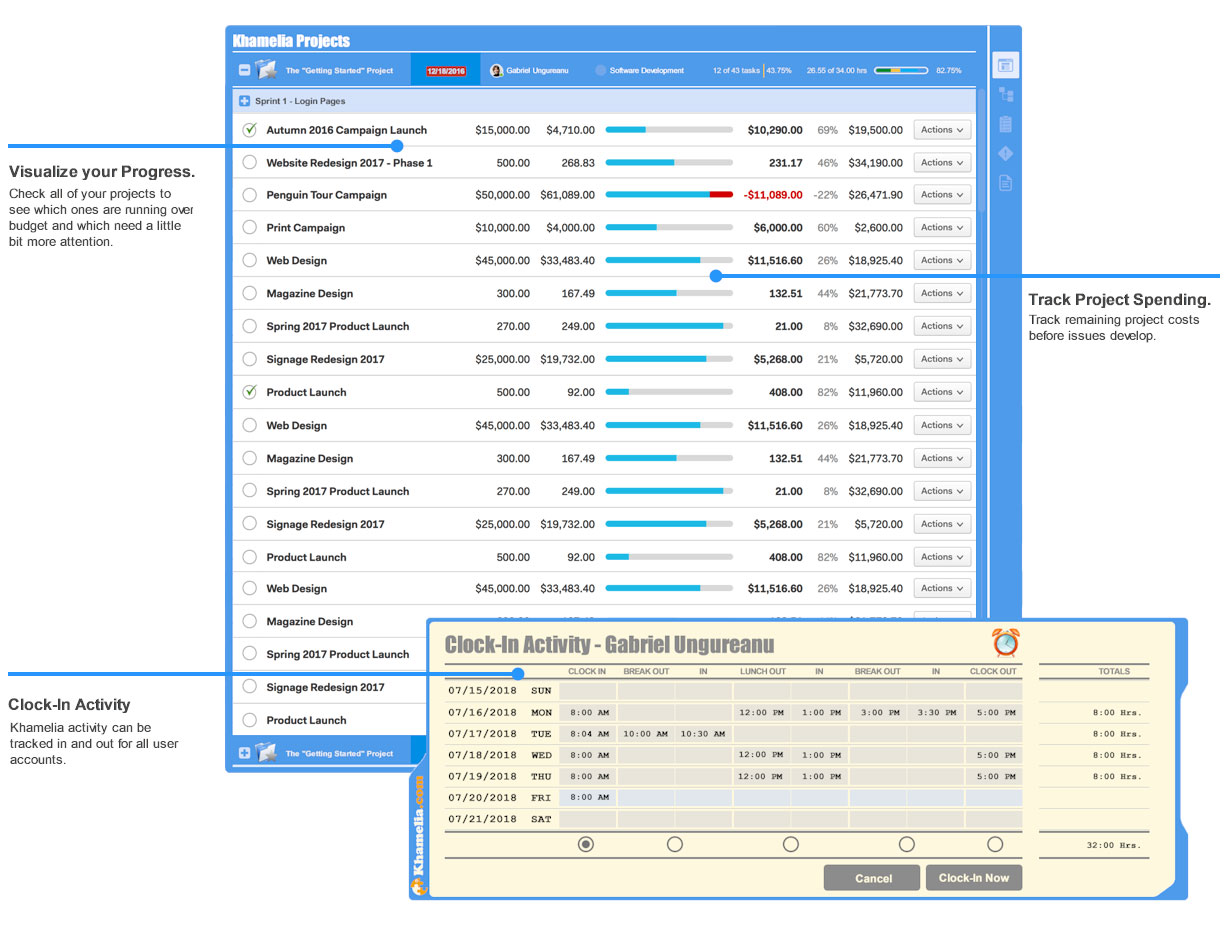Click the empty clock-in field for SUN 07/15/2018
The height and width of the screenshot is (925, 1229).
click(587, 690)
